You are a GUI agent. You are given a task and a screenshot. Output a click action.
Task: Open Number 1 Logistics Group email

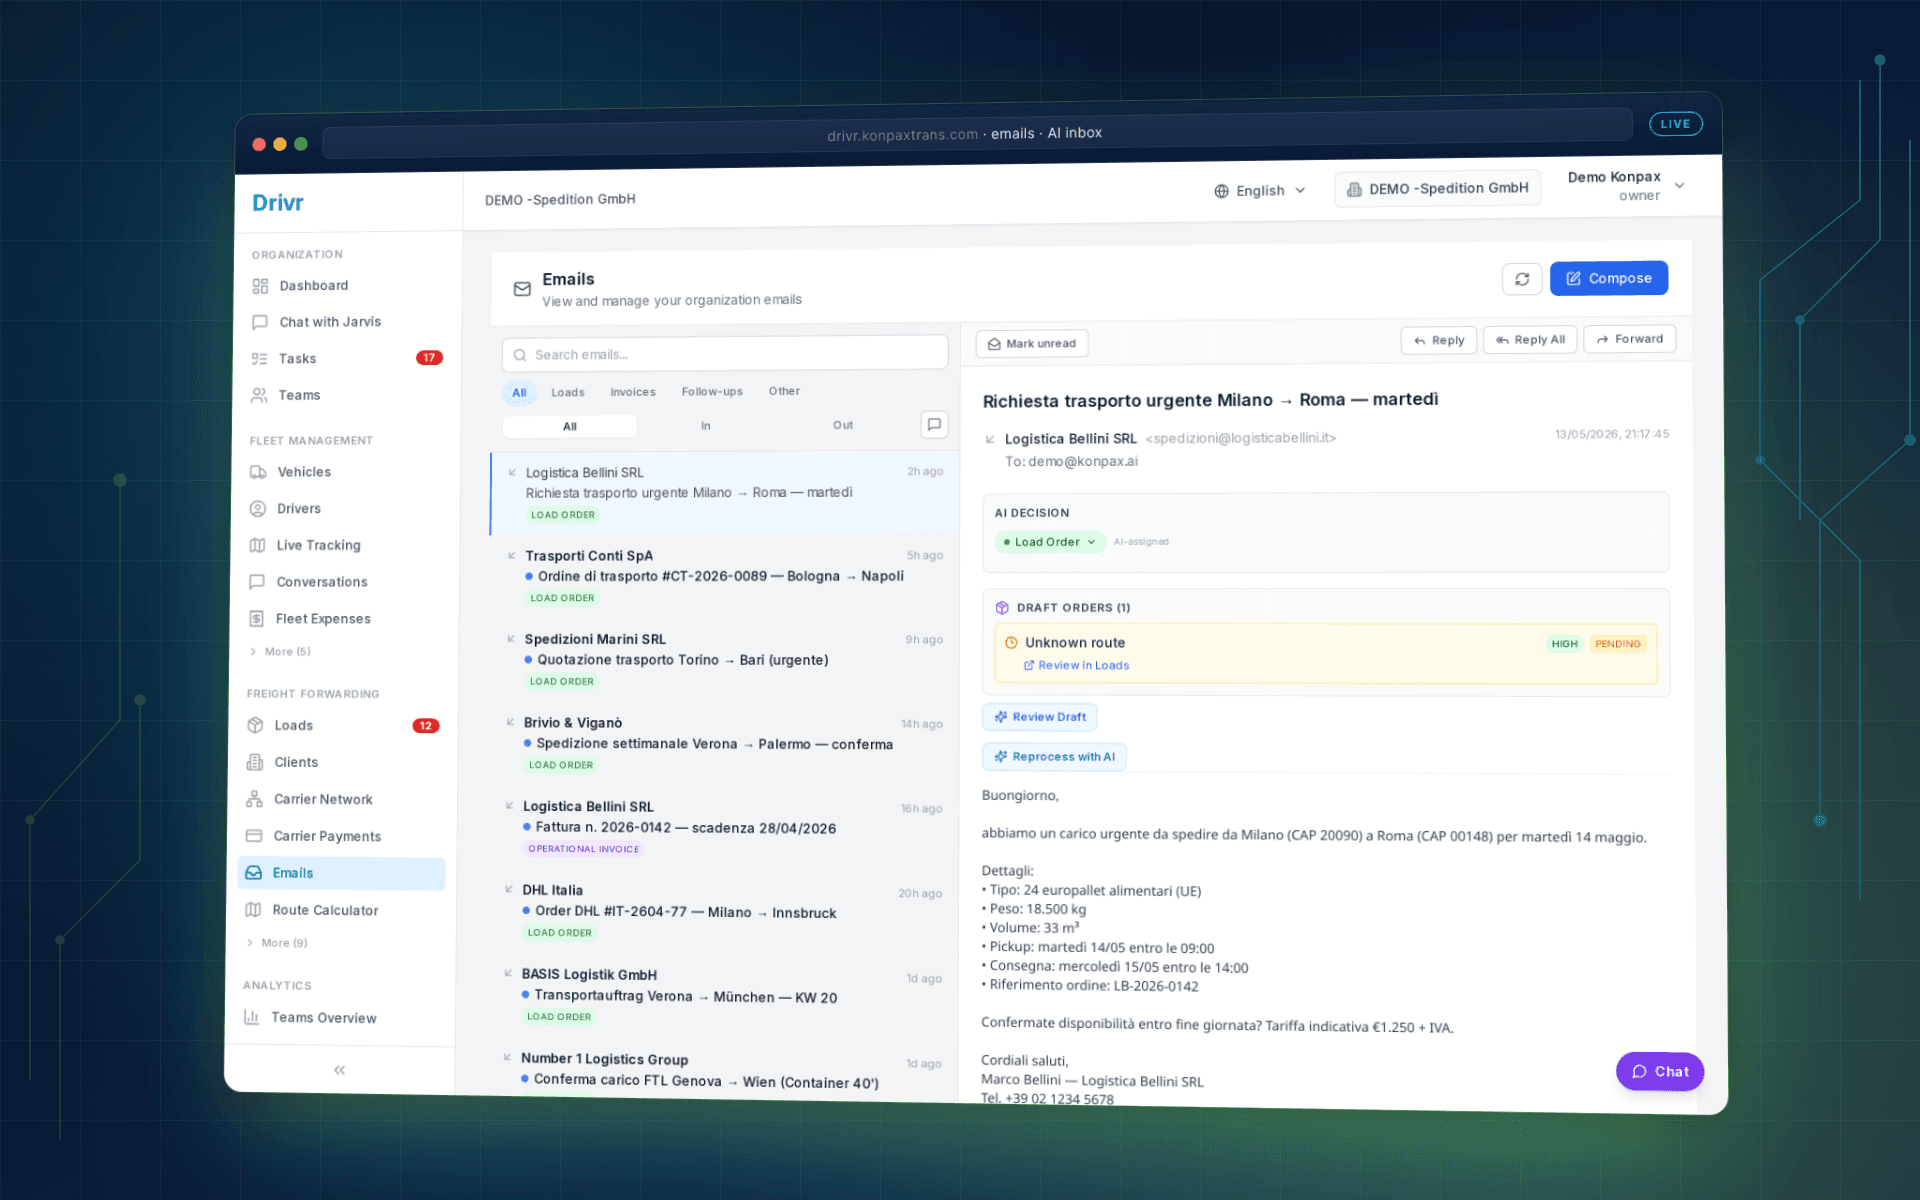pos(719,1071)
